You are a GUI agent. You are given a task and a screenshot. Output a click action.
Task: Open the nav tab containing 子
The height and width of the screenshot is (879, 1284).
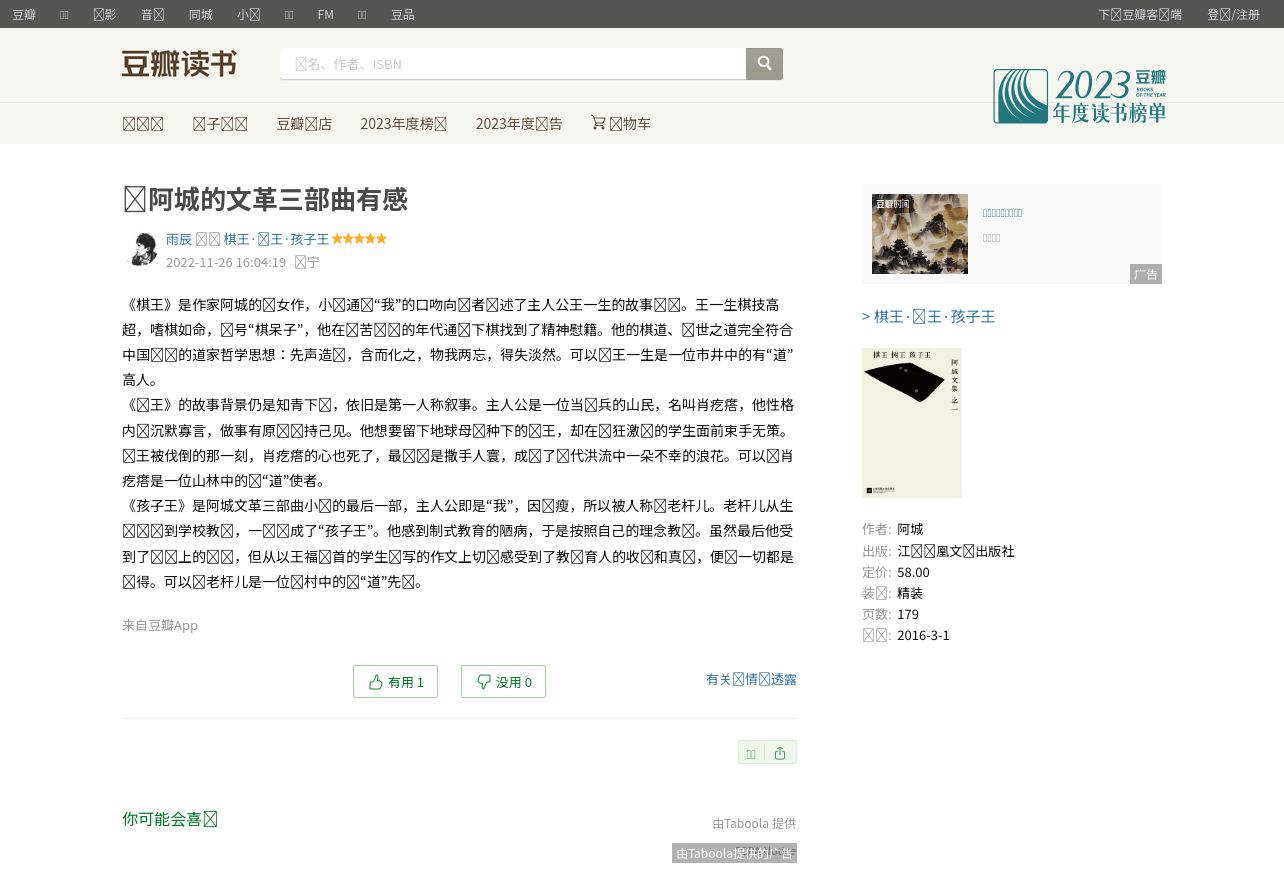[x=220, y=123]
